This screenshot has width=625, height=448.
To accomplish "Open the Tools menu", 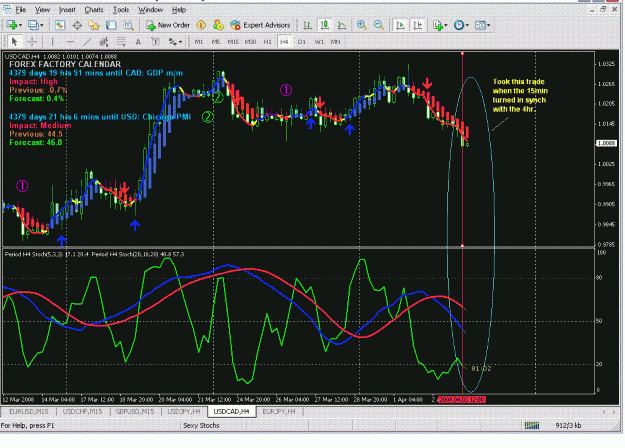I will coord(121,10).
